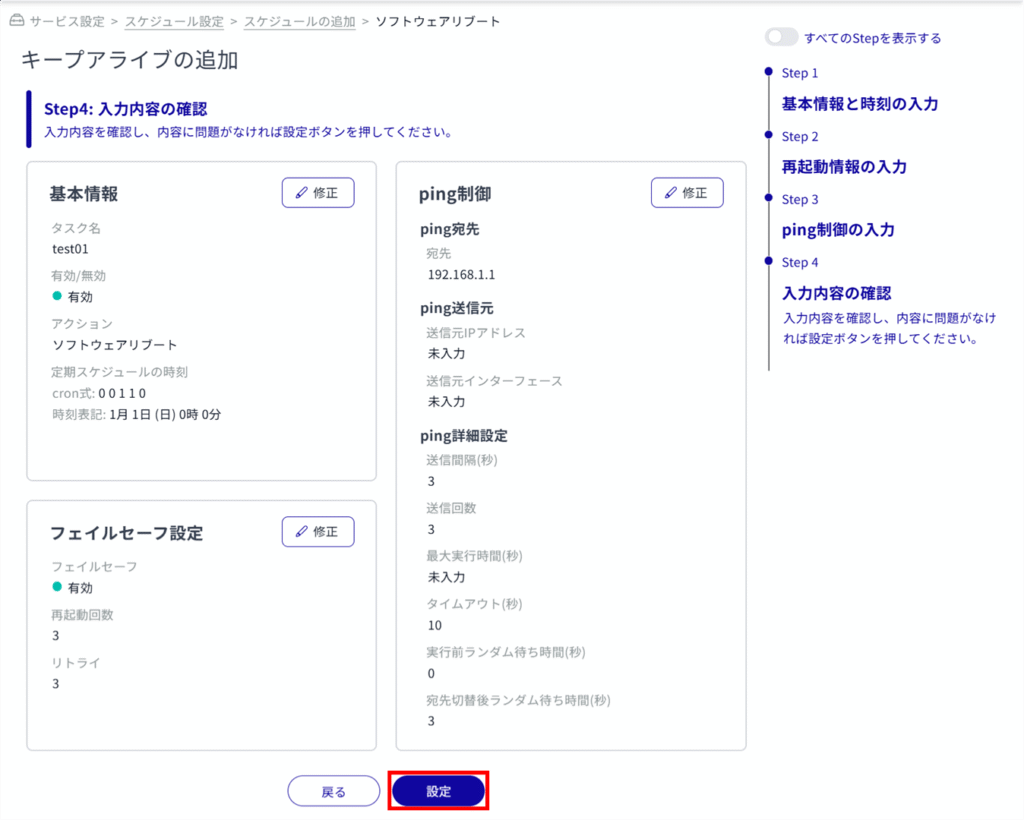Click the Step 2 dot marker in the stepper
Screen dimensions: 1024x820
(768, 135)
